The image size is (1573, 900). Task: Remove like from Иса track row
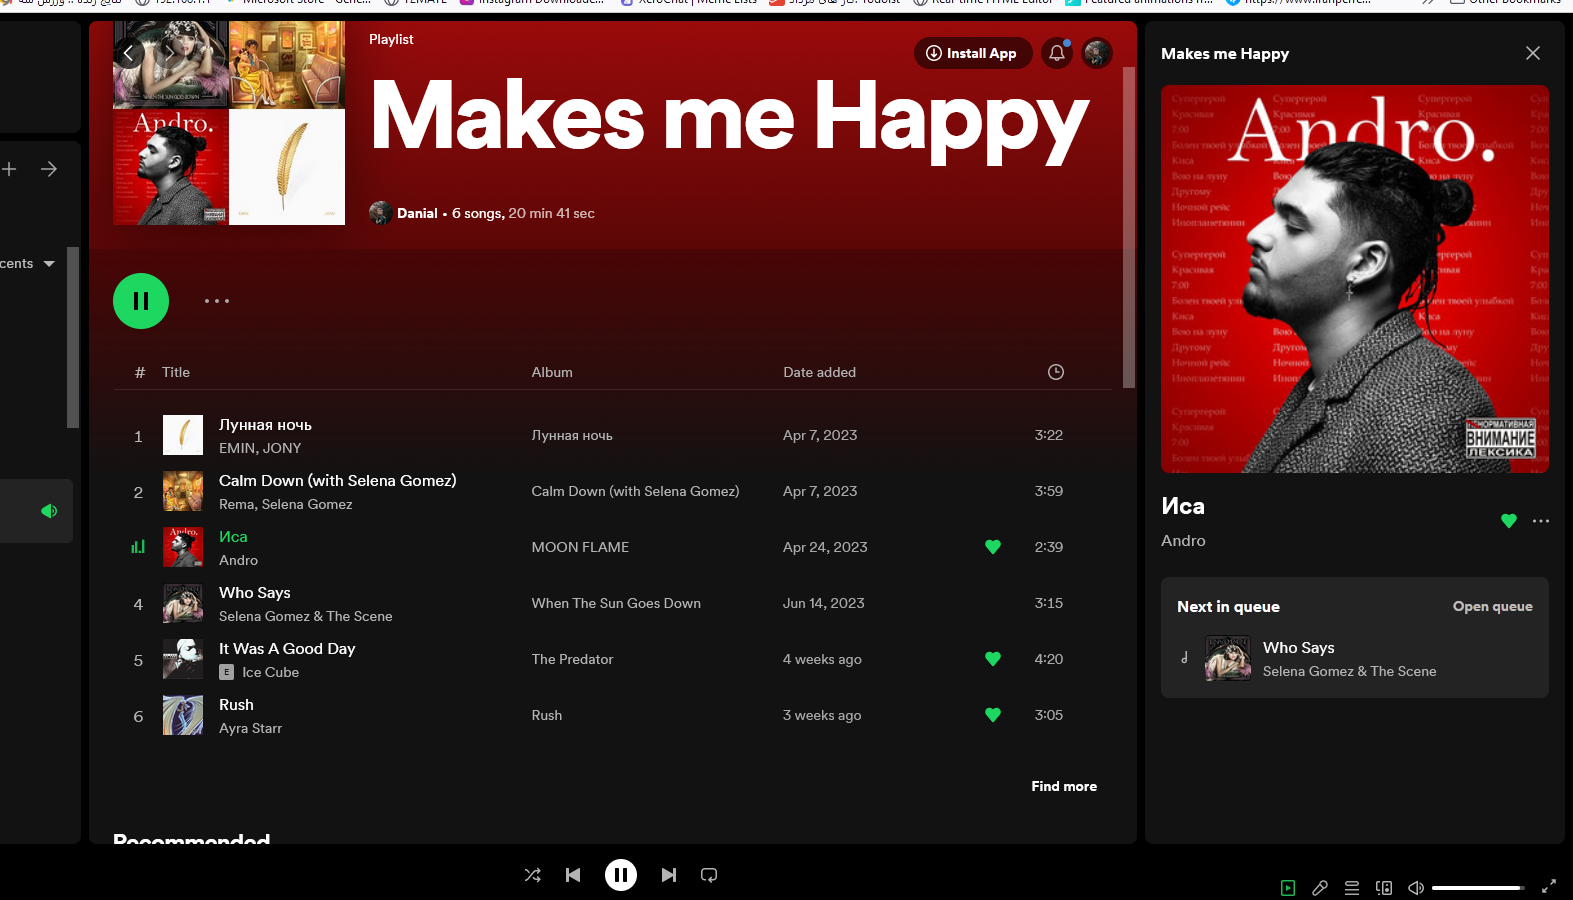coord(993,547)
